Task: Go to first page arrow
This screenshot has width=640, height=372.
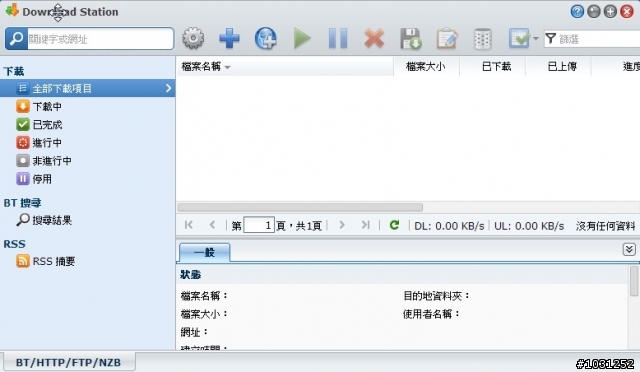Action: pyautogui.click(x=189, y=225)
